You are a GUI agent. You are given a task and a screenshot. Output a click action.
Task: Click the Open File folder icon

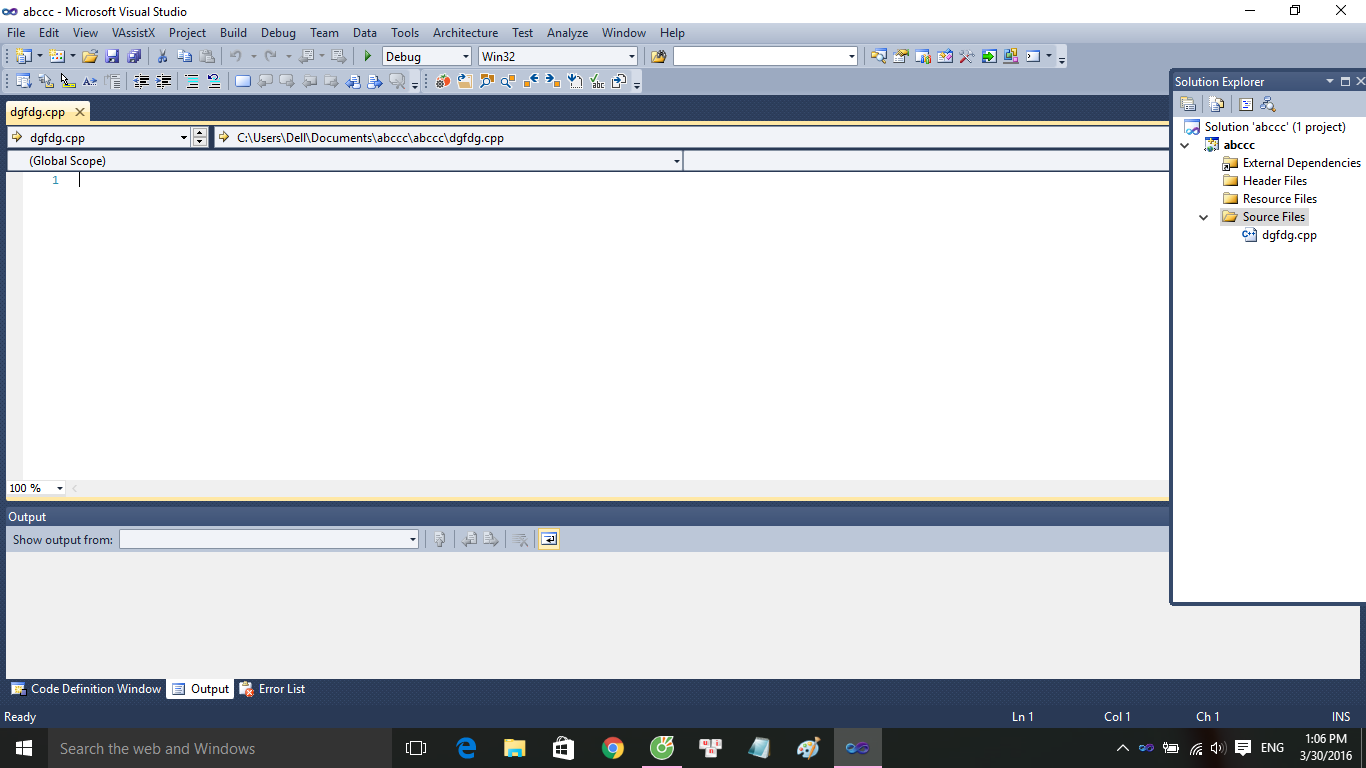(90, 57)
